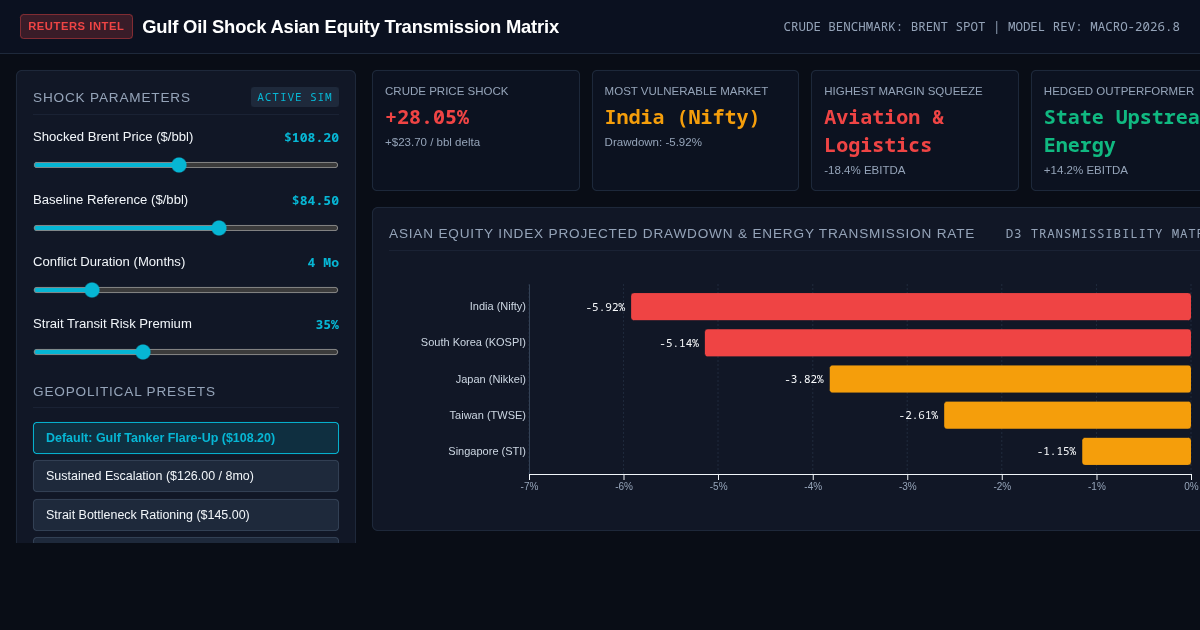
Task: Select Sustained Escalation ($126.00 / 8mo) preset
Action: coord(186,476)
